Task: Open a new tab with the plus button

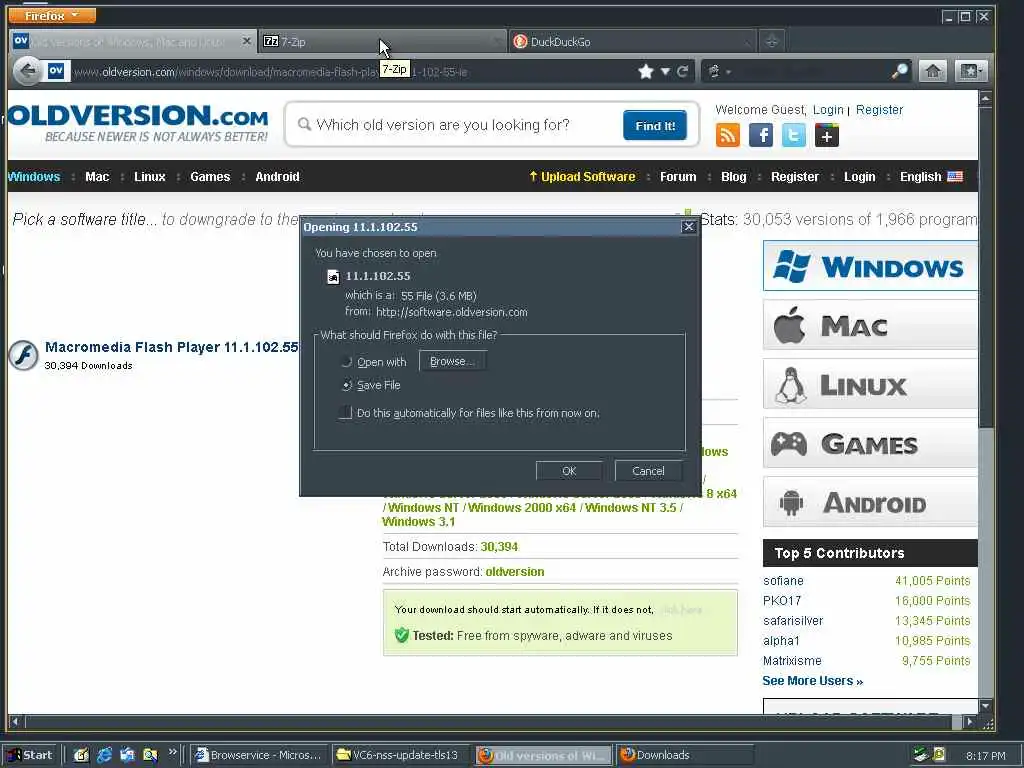Action: coord(771,41)
